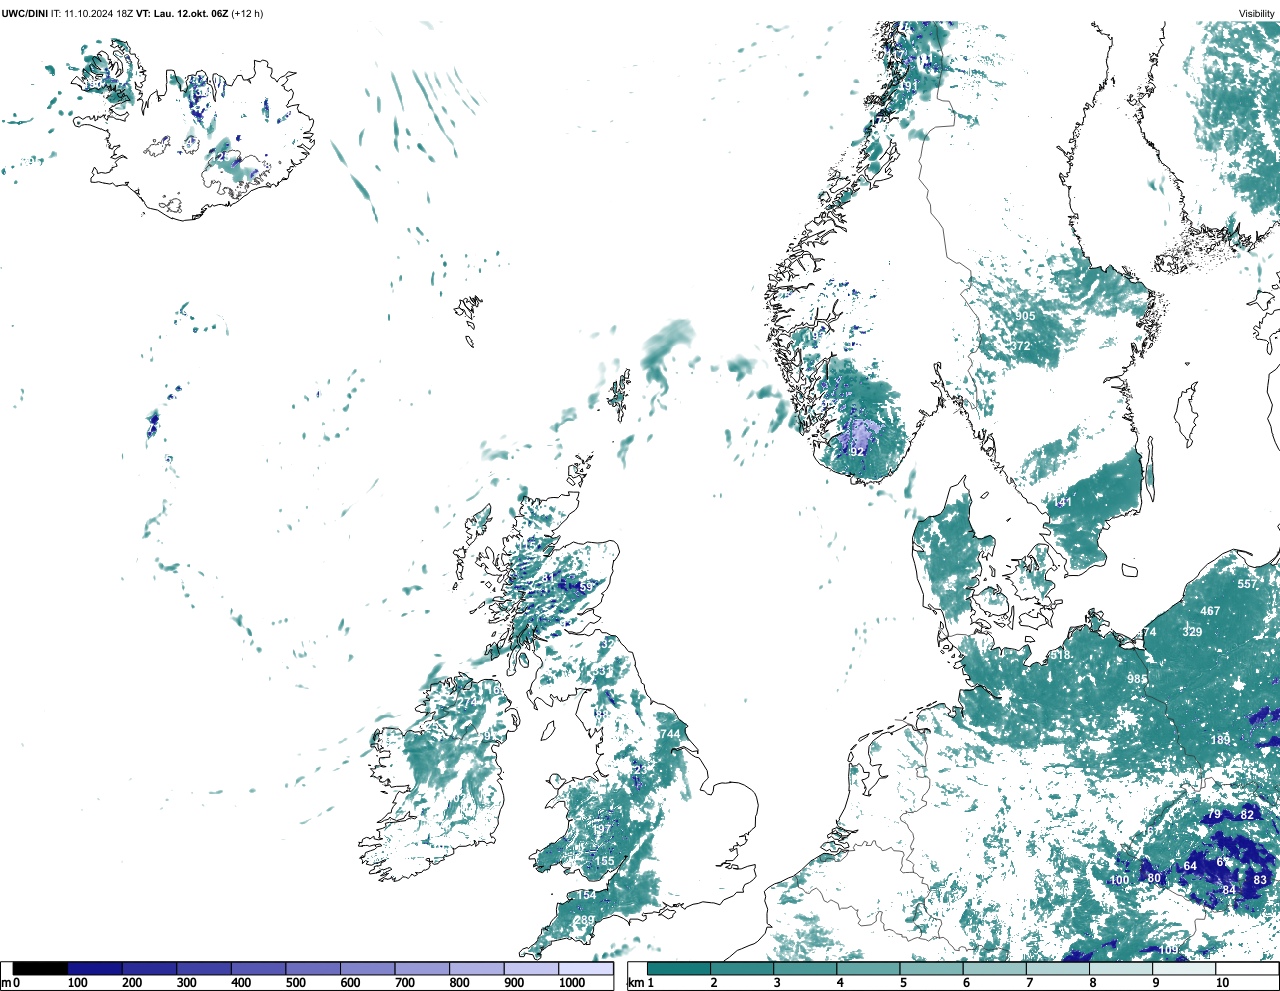
Task: Click the "84" visibility value
Action: click(x=1229, y=890)
